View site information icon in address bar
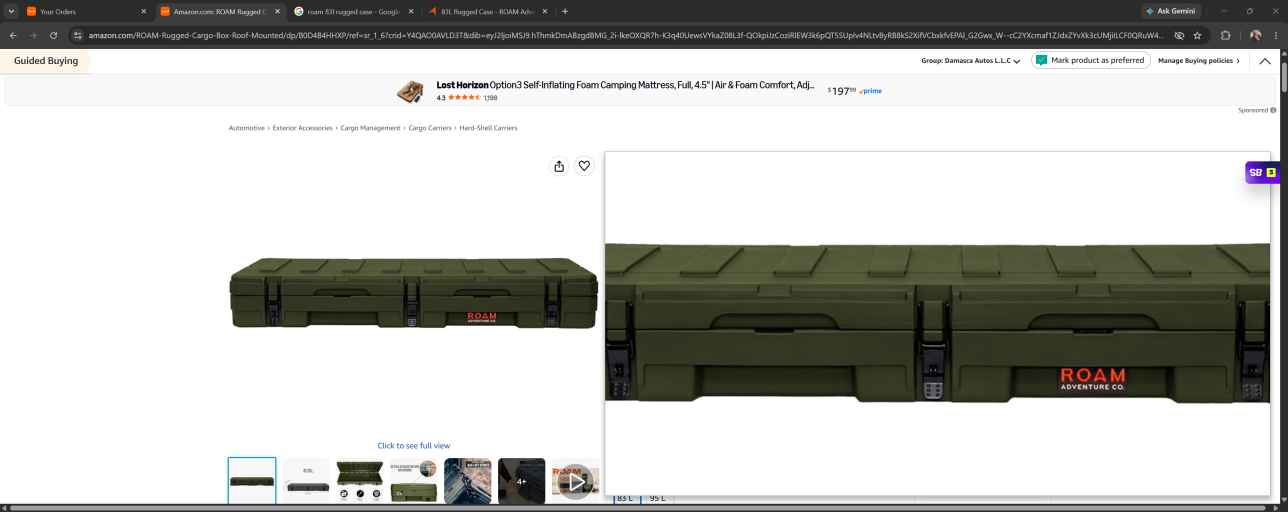The height and width of the screenshot is (512, 1288). coord(78,35)
